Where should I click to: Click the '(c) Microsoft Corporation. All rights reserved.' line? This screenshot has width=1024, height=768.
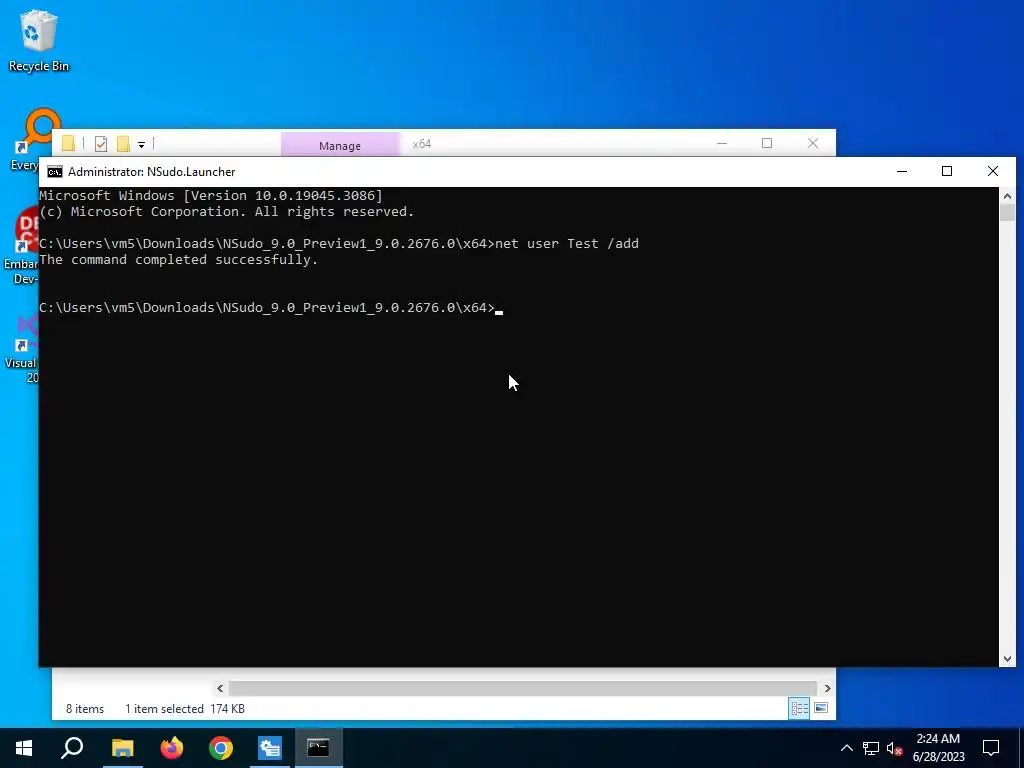point(227,212)
